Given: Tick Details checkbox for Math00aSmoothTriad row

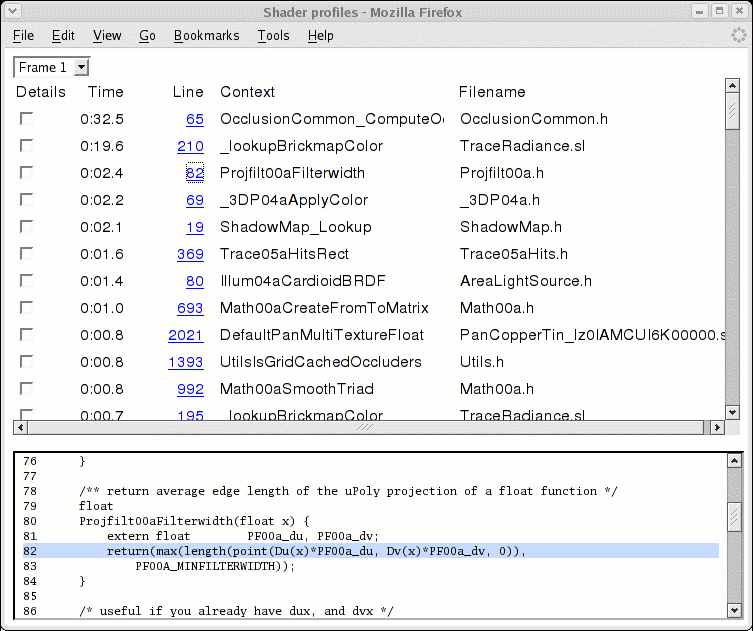Looking at the screenshot, I should tap(26, 389).
